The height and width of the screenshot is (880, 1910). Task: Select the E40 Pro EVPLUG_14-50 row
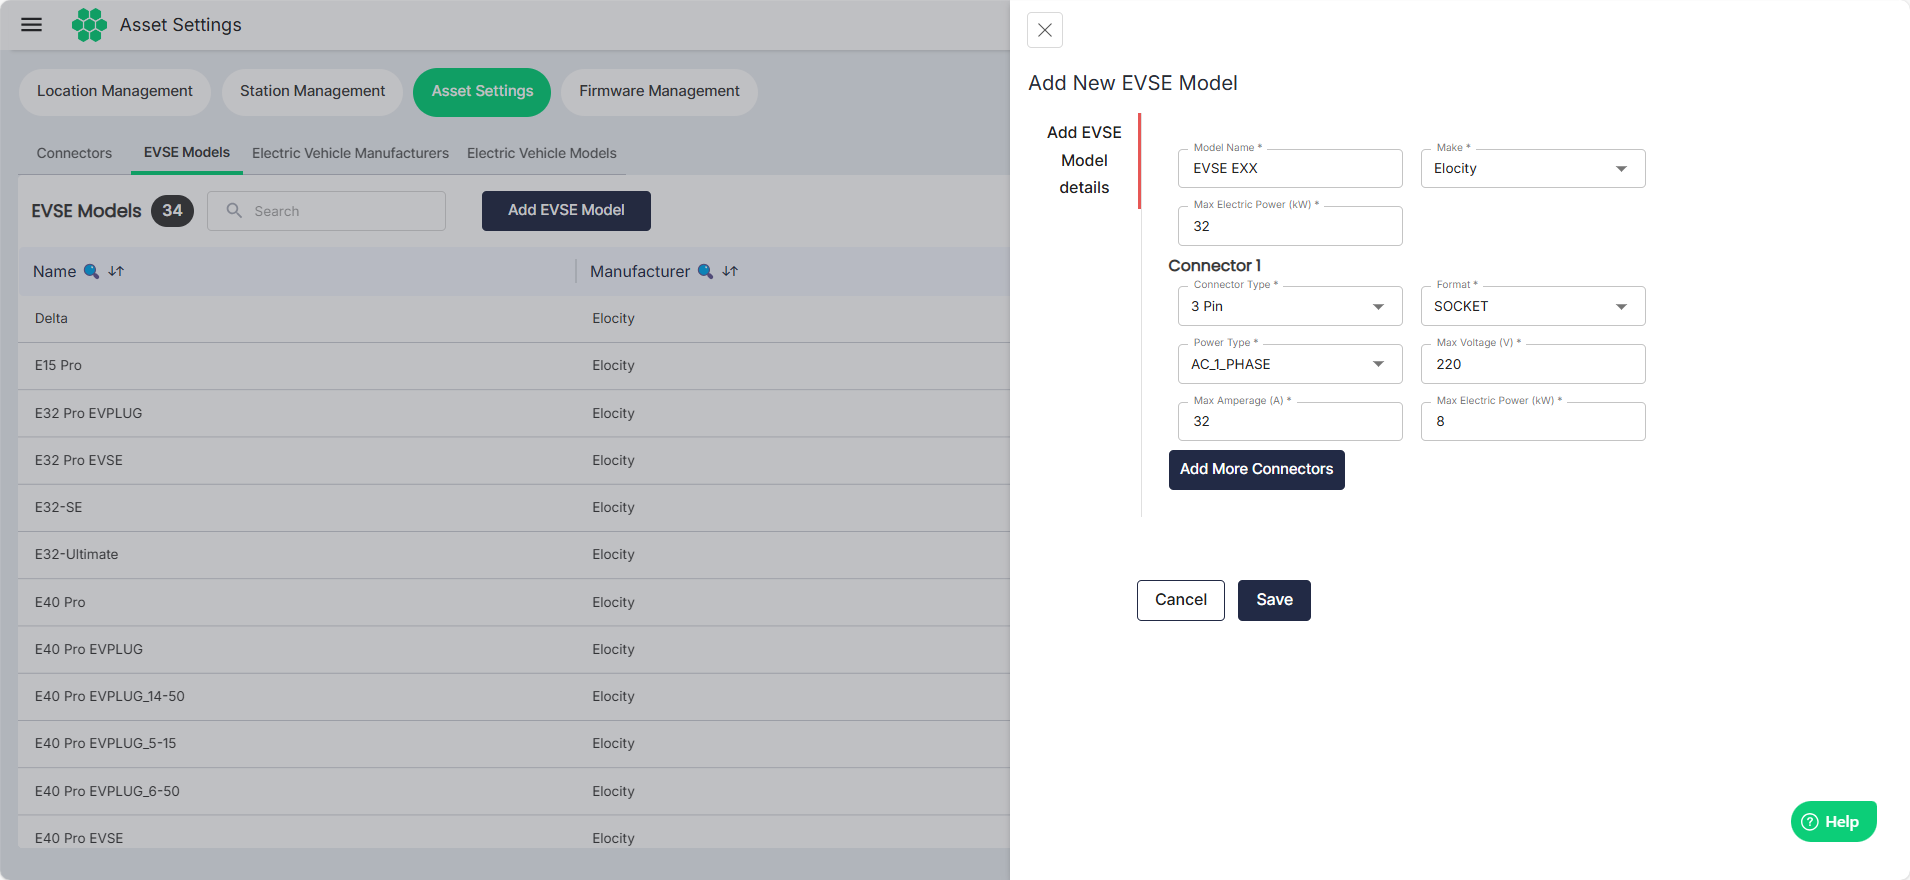click(x=514, y=696)
